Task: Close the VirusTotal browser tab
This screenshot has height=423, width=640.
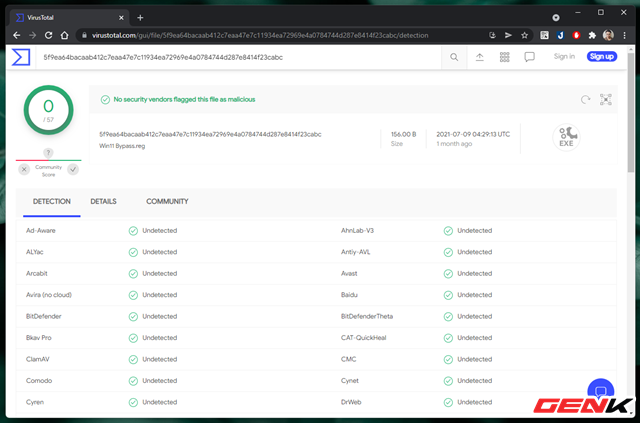Action: tap(121, 18)
